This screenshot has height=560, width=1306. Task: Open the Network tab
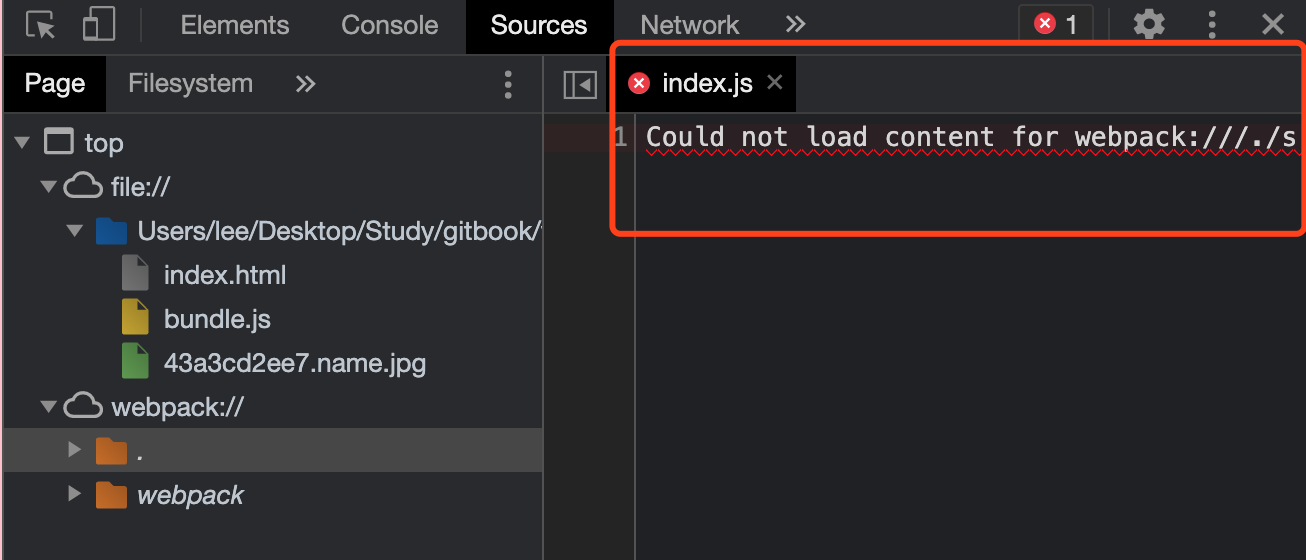pos(689,25)
